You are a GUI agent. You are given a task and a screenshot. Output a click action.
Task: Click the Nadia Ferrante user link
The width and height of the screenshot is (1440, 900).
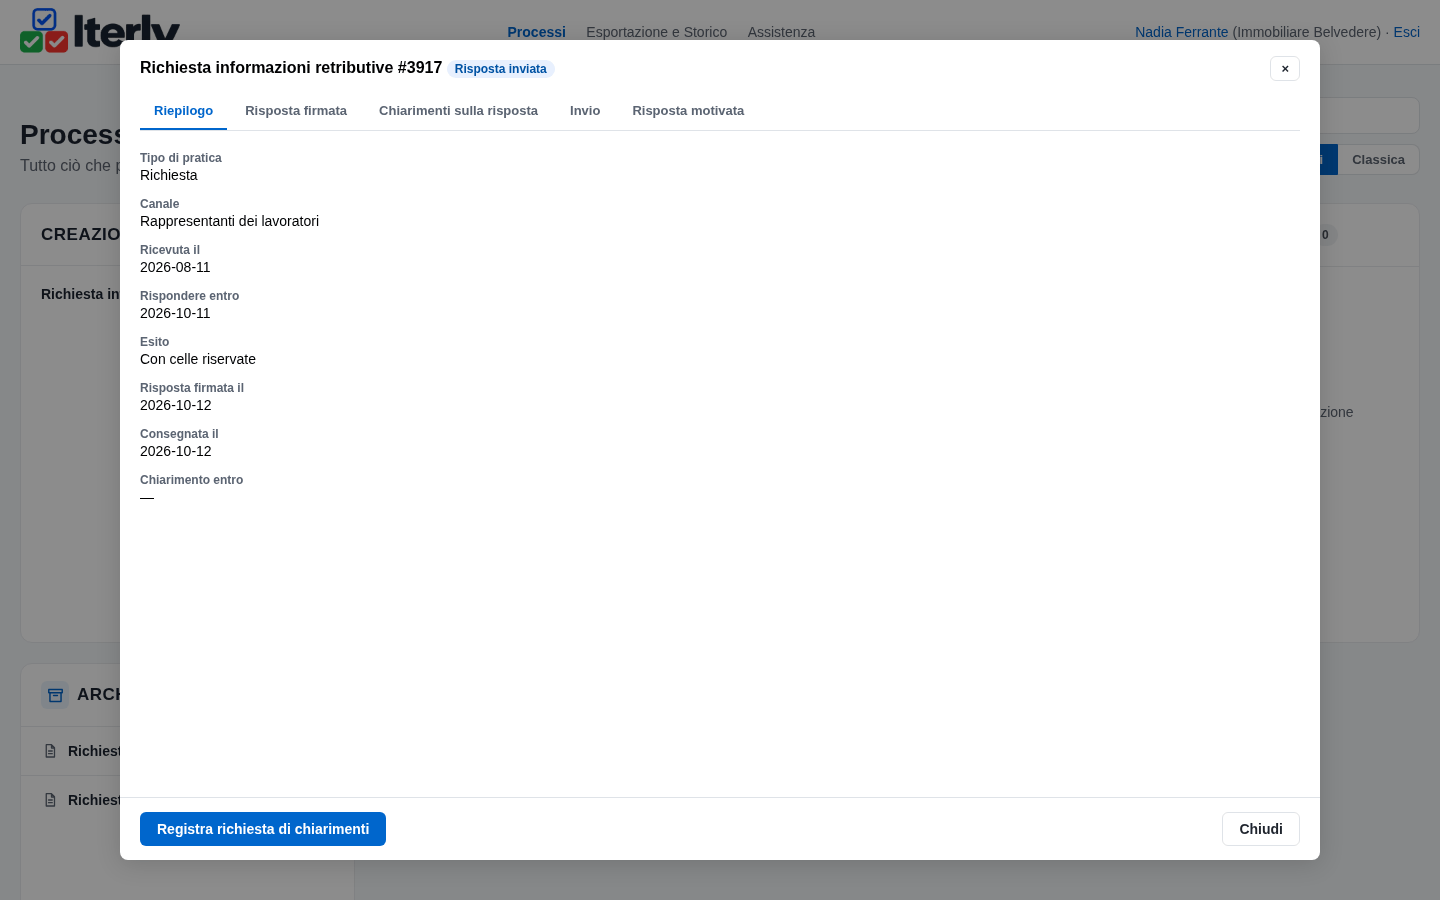[1181, 32]
